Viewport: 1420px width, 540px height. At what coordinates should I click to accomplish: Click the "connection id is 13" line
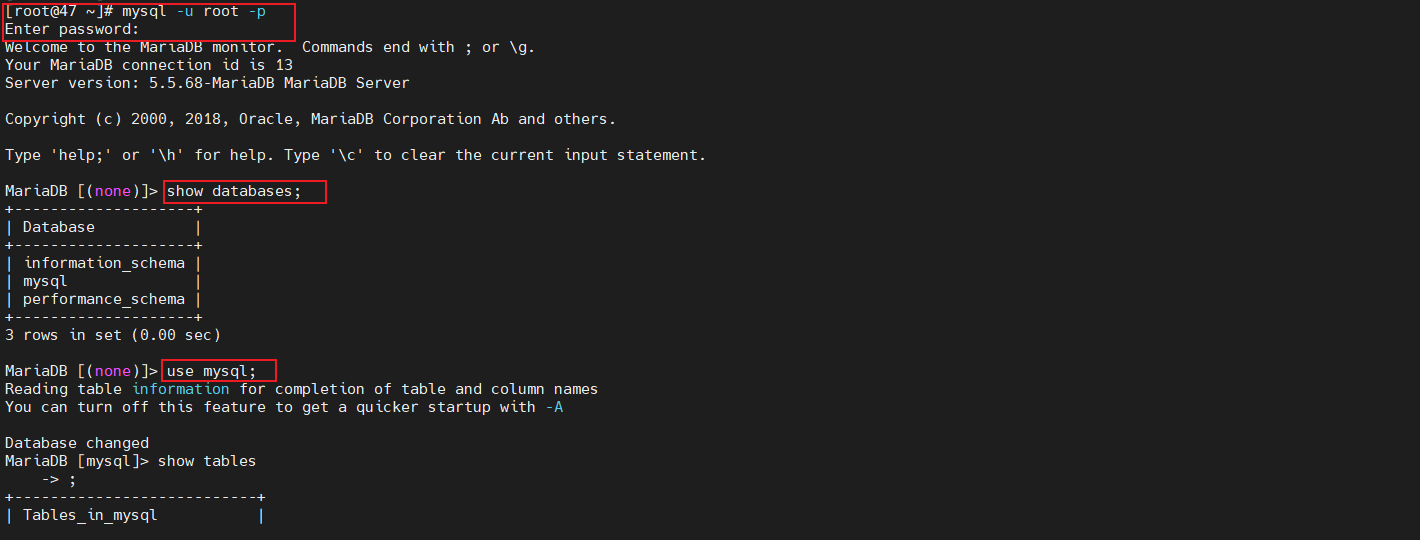[149, 65]
